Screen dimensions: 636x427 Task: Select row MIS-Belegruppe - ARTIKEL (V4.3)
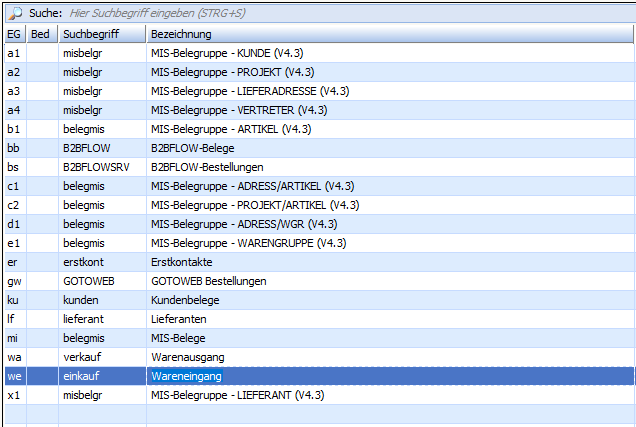(x=319, y=129)
